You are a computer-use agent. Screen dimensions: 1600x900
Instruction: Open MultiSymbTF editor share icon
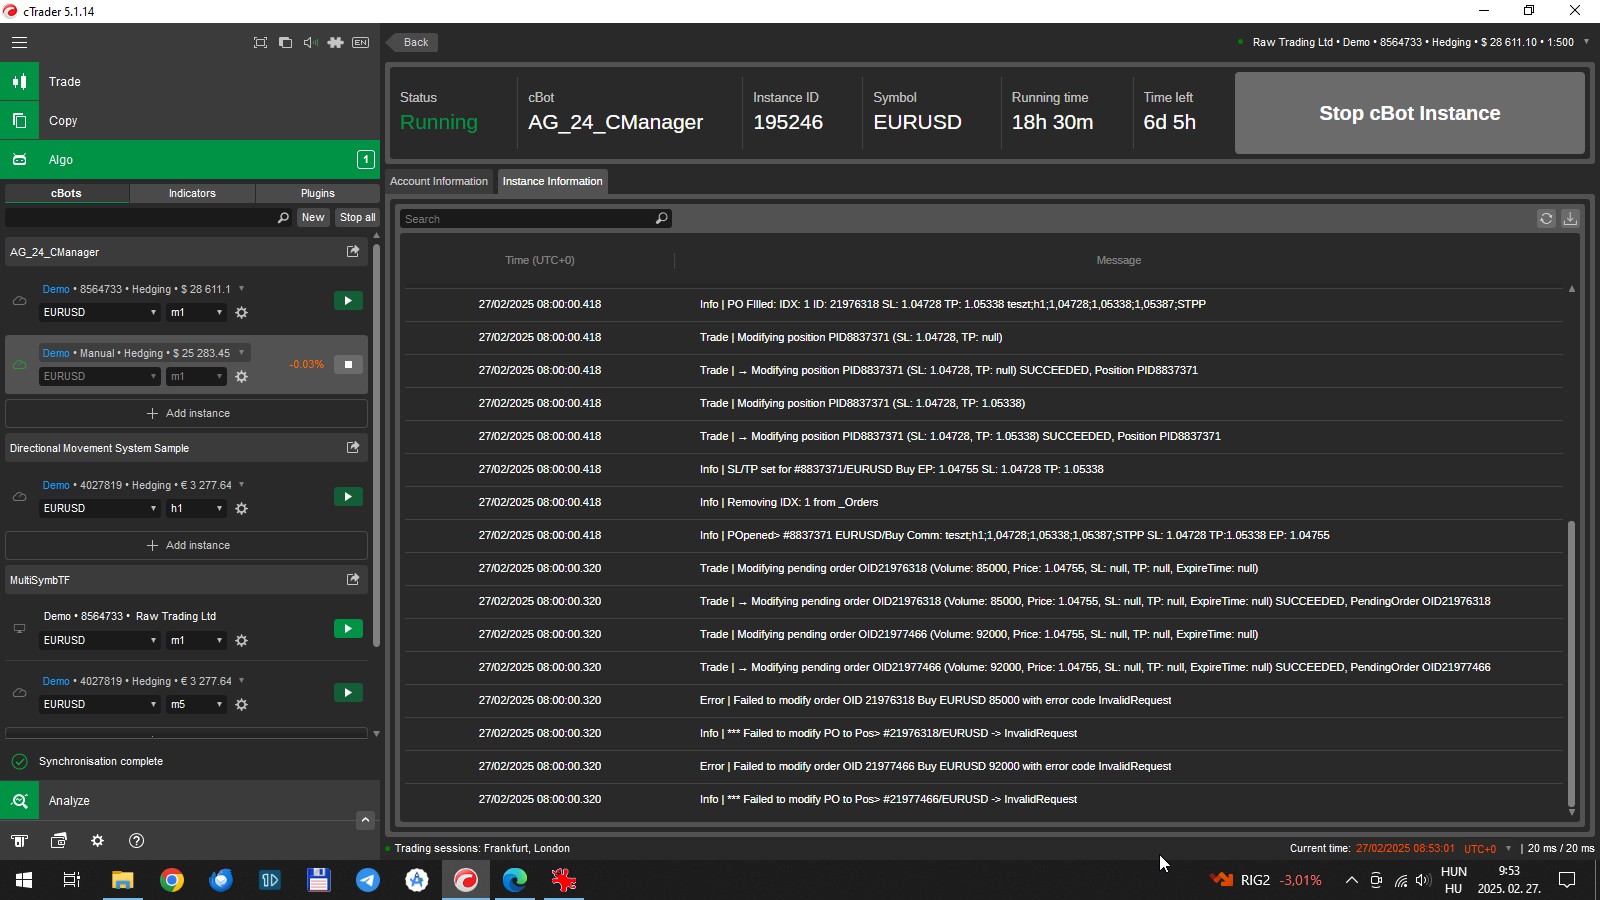pos(353,580)
